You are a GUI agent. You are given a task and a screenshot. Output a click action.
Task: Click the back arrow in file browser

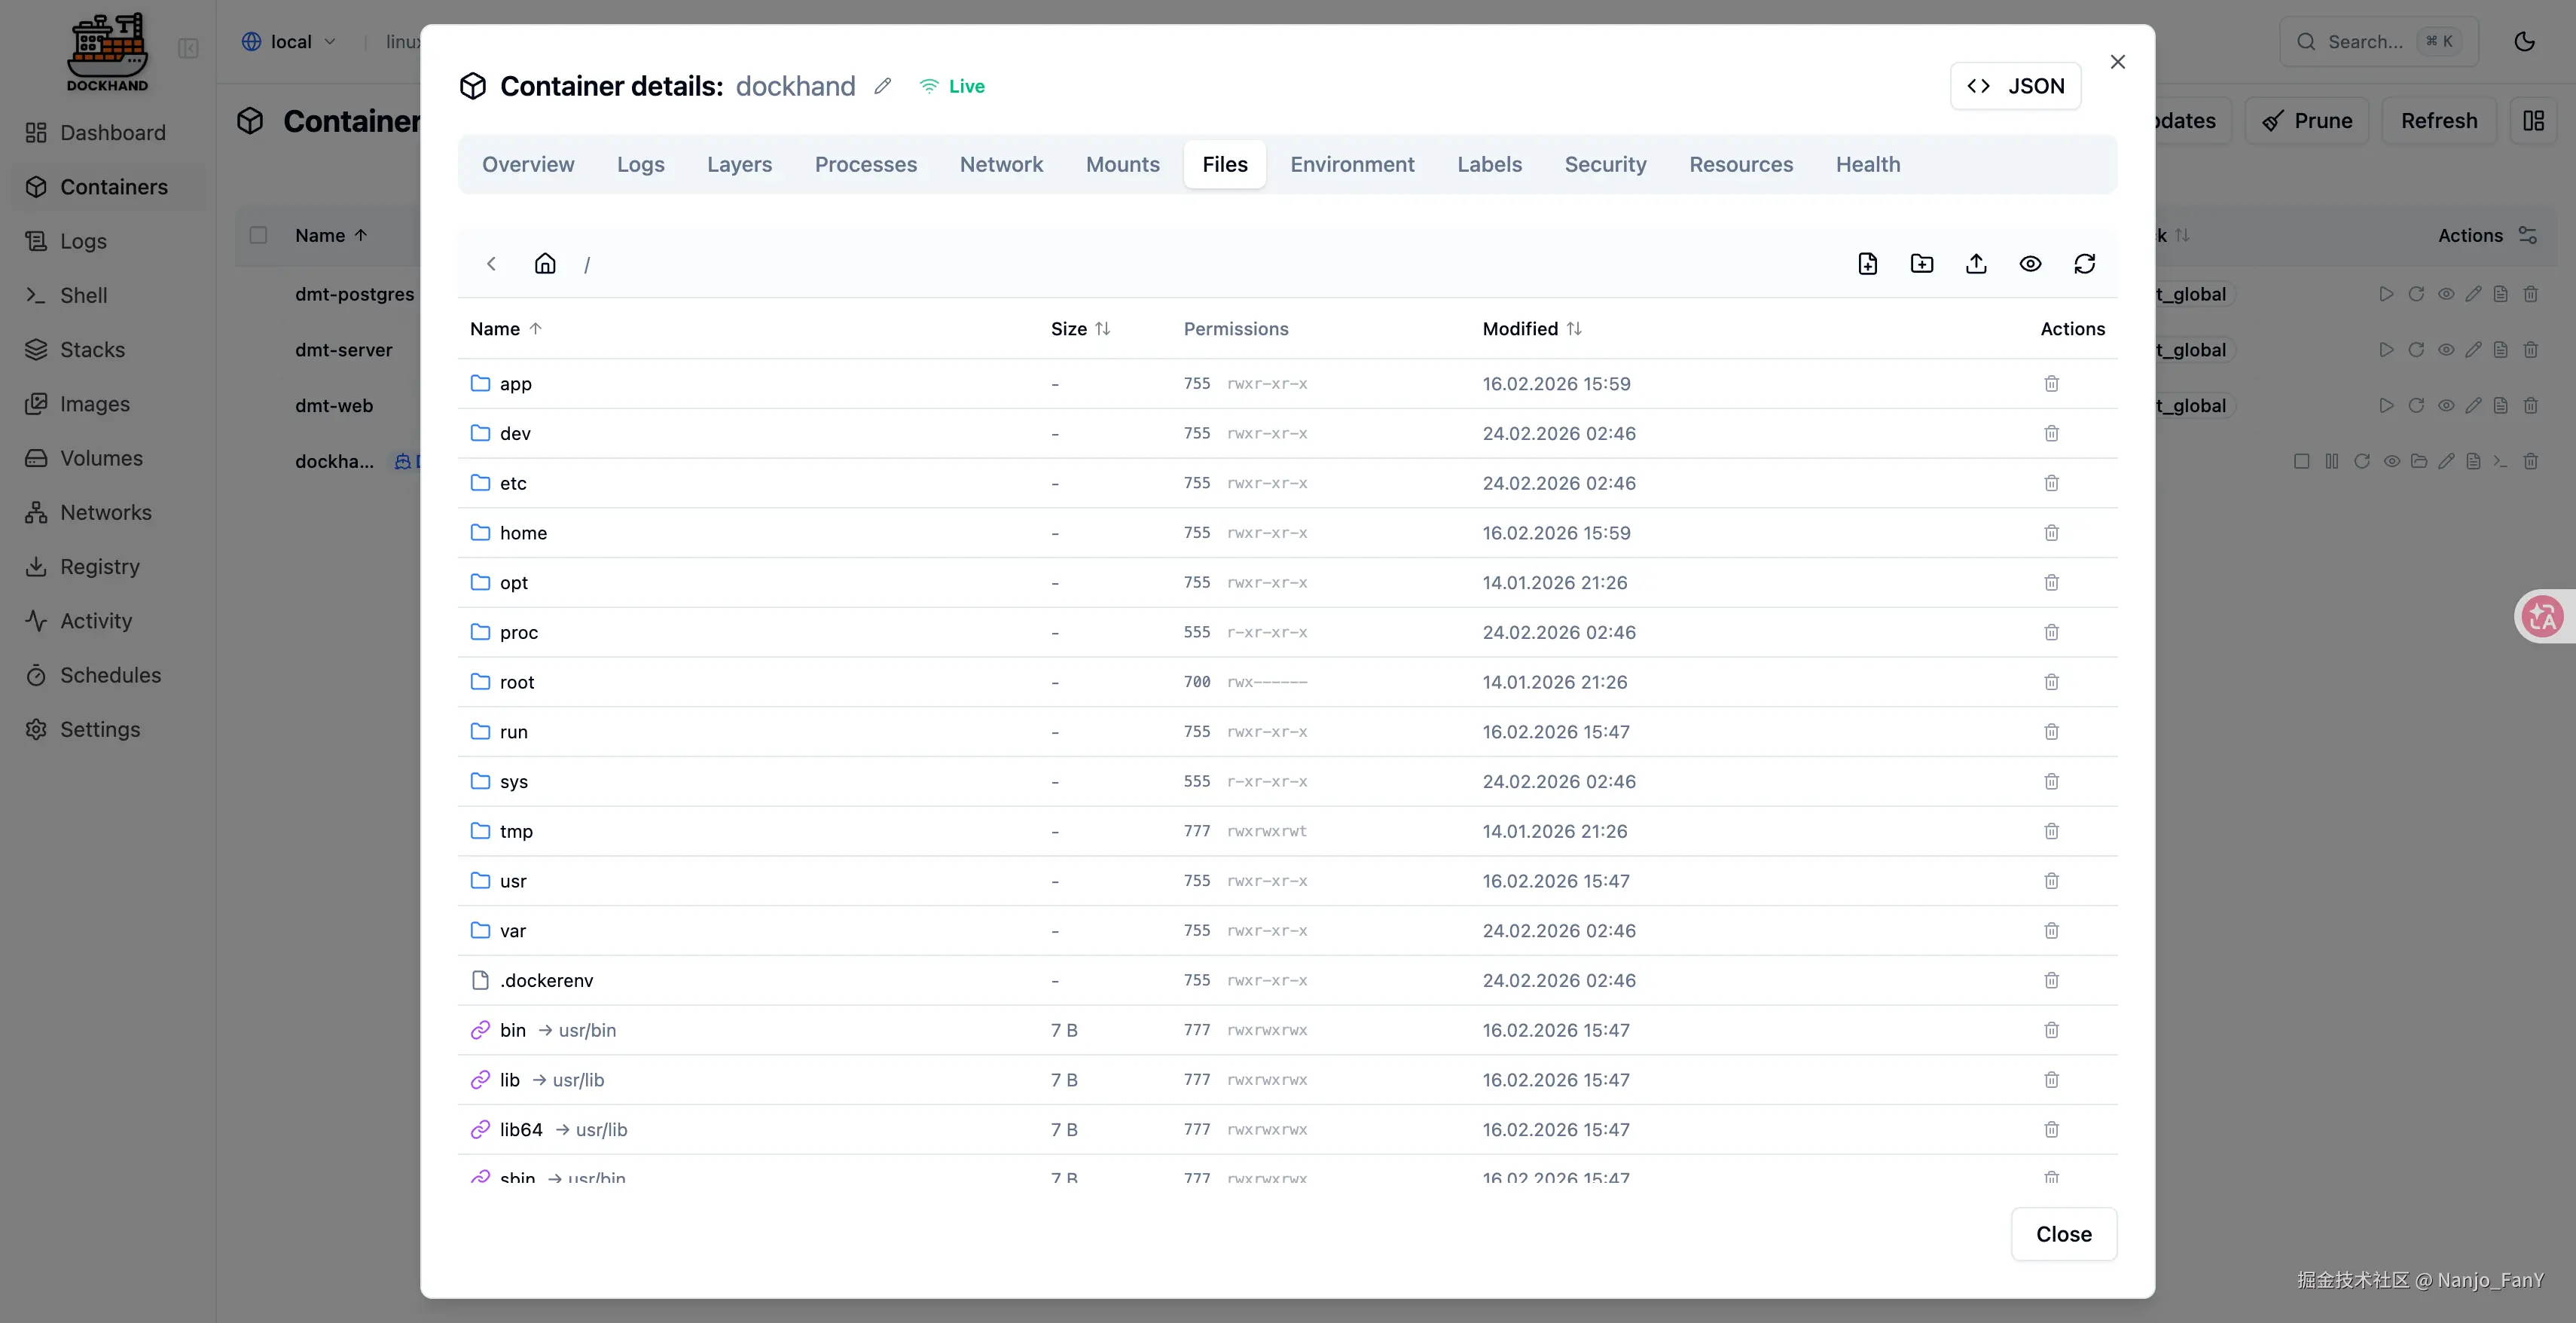point(491,264)
